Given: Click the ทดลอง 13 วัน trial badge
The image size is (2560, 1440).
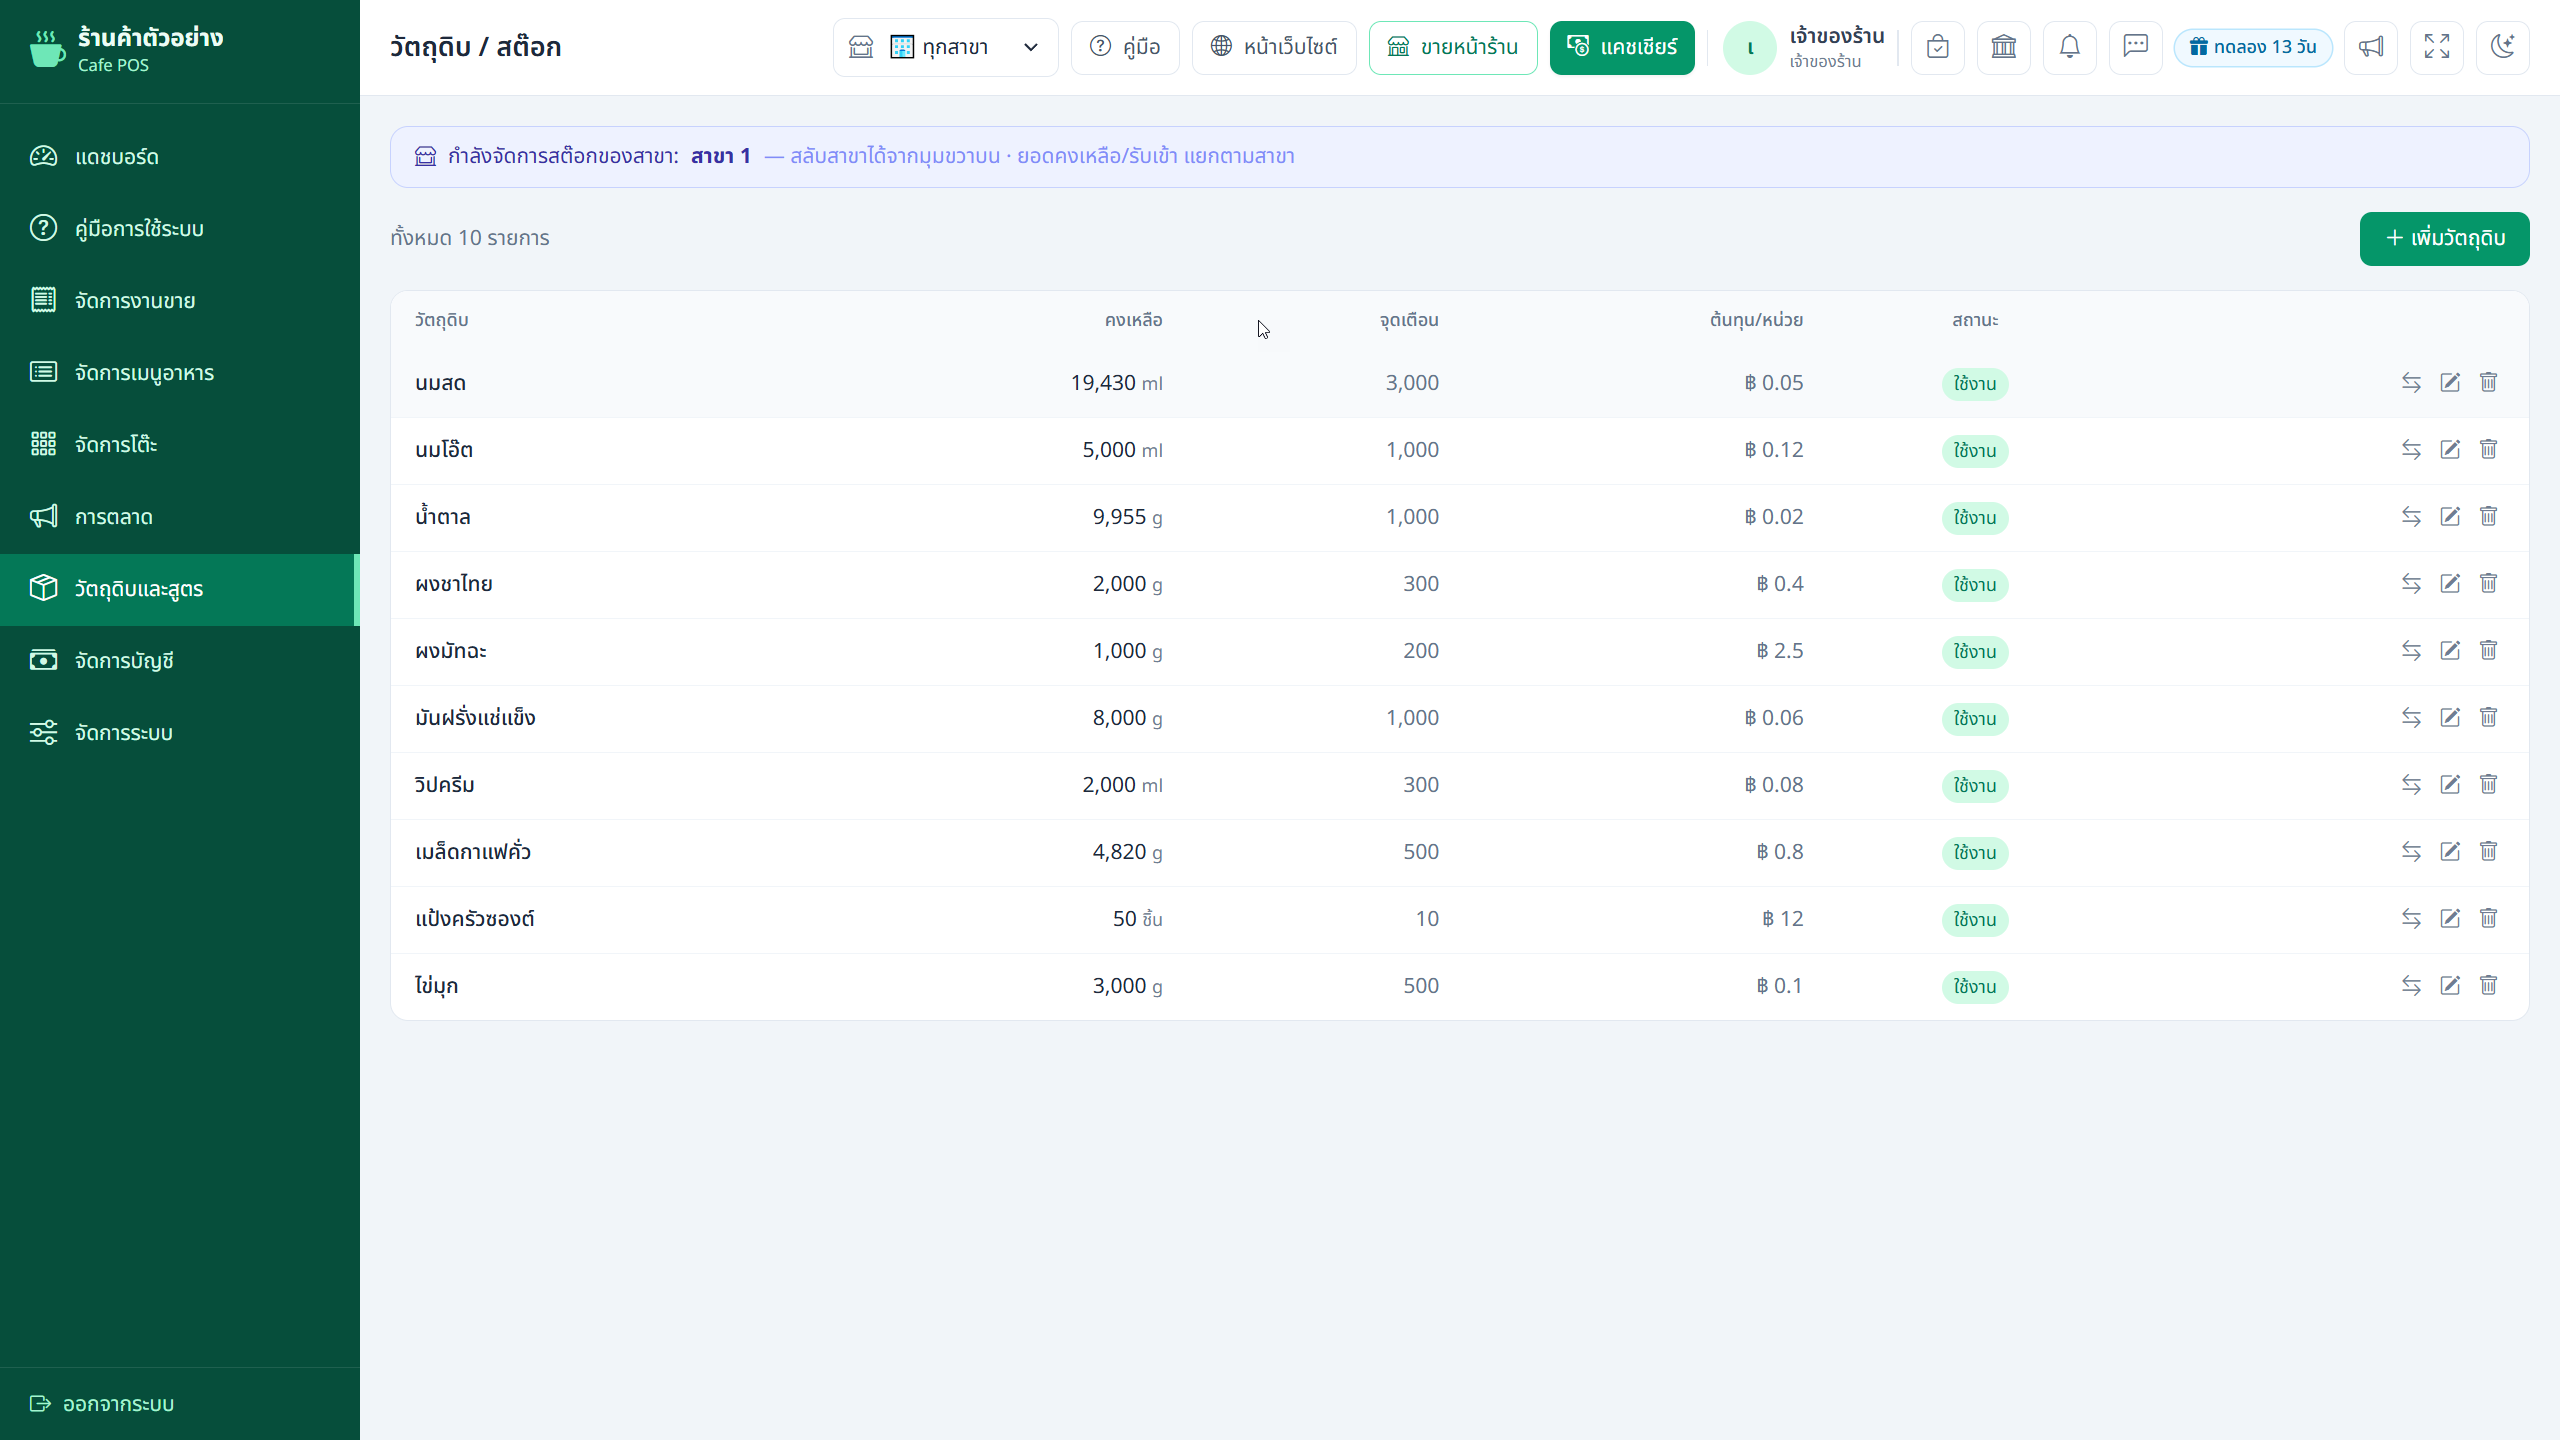Looking at the screenshot, I should pyautogui.click(x=2253, y=47).
